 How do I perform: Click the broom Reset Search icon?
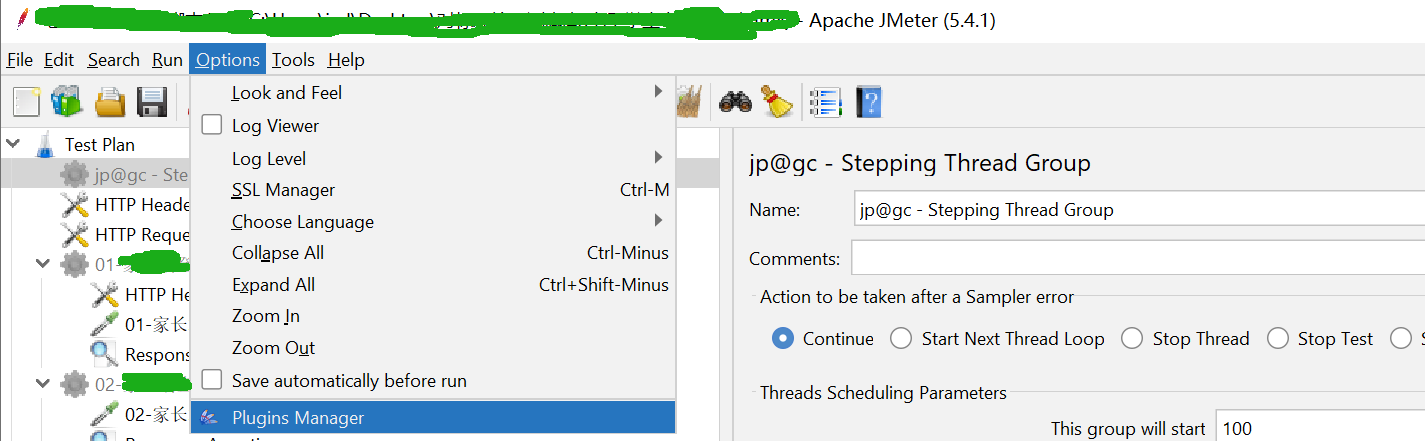click(777, 101)
